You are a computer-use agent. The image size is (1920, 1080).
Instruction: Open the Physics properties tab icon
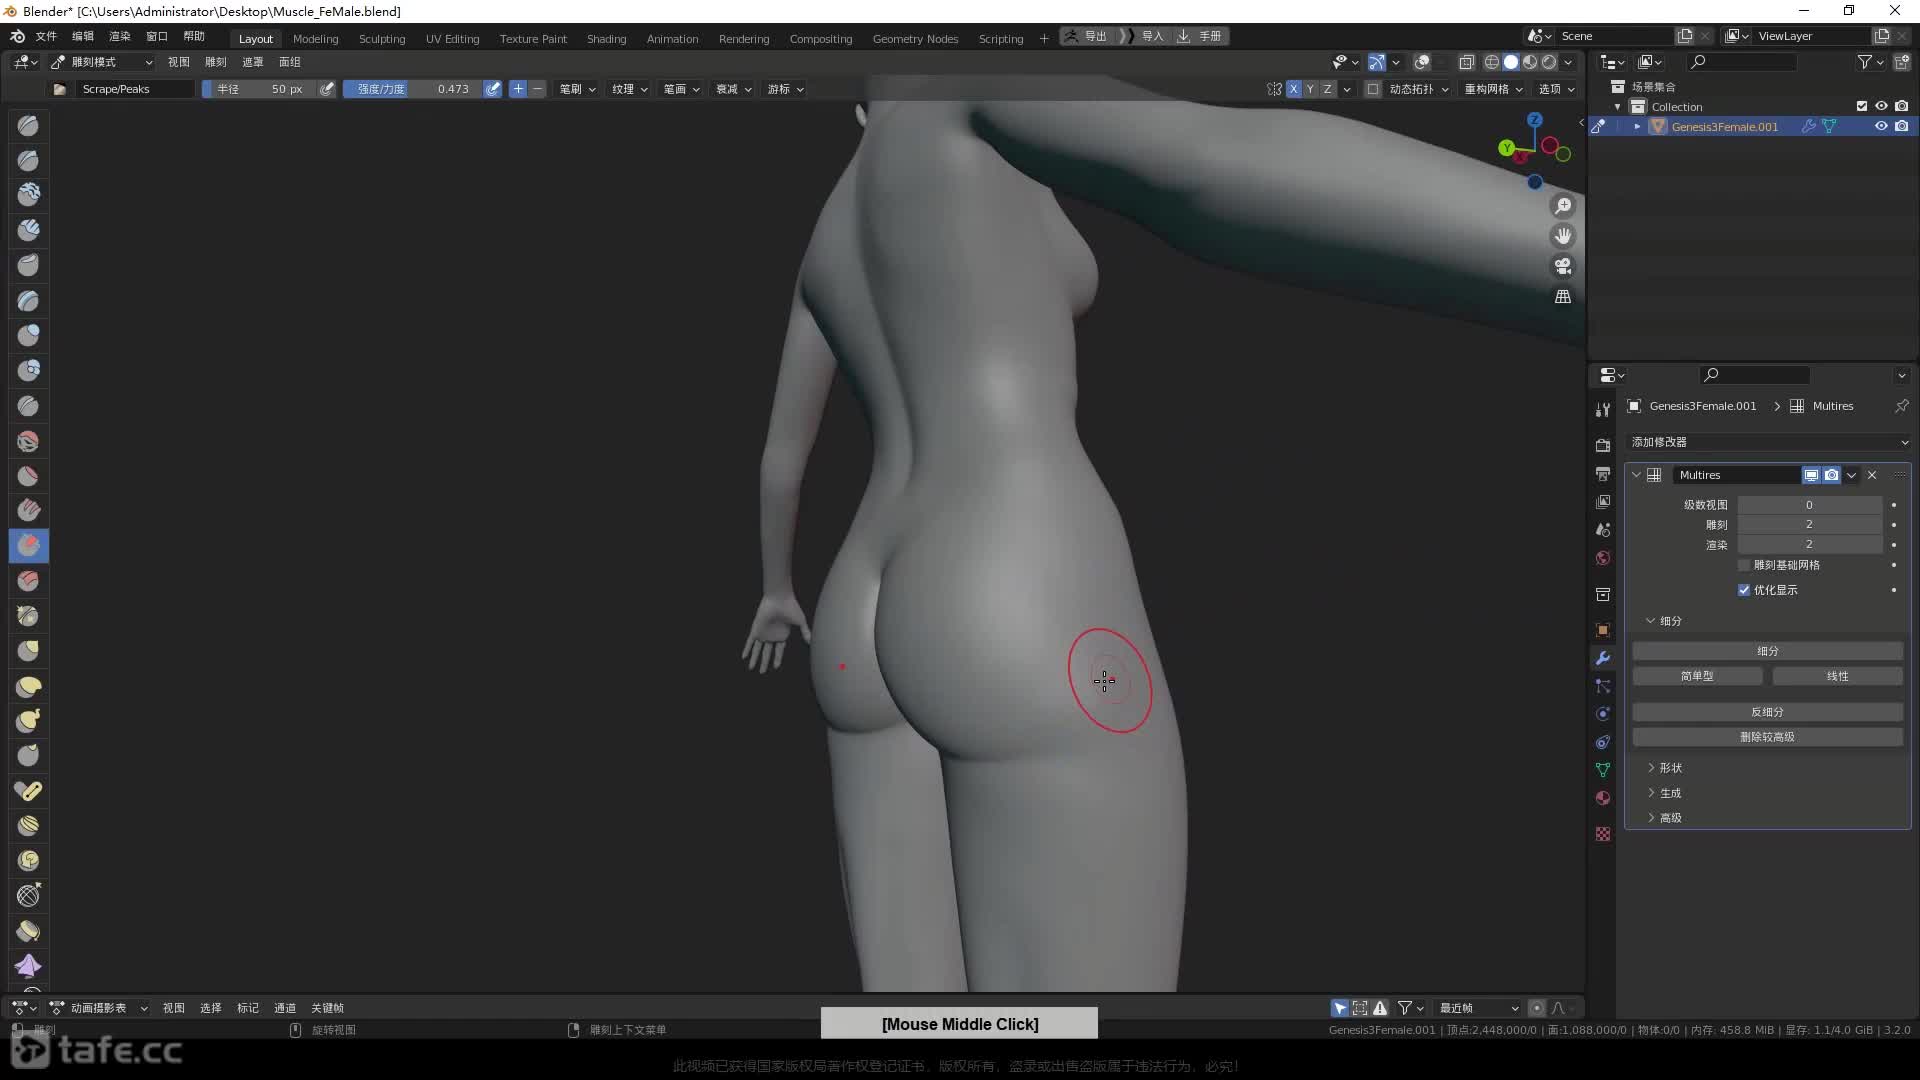click(1603, 714)
